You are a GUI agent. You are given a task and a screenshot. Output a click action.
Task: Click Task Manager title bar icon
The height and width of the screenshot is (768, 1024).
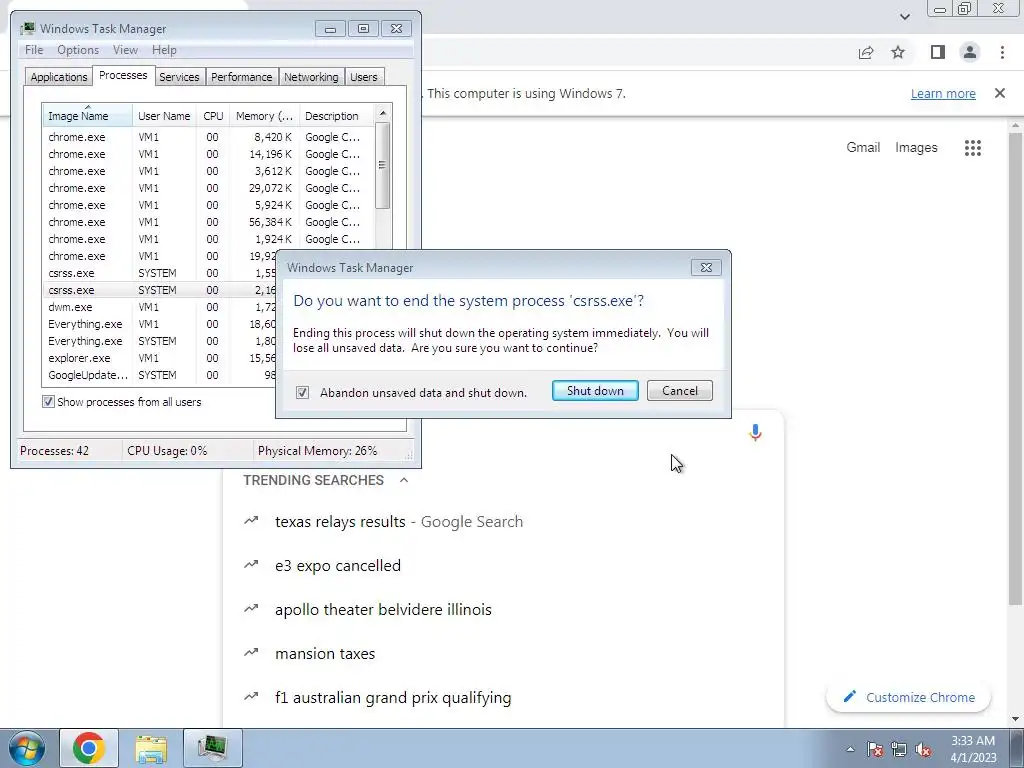point(27,29)
